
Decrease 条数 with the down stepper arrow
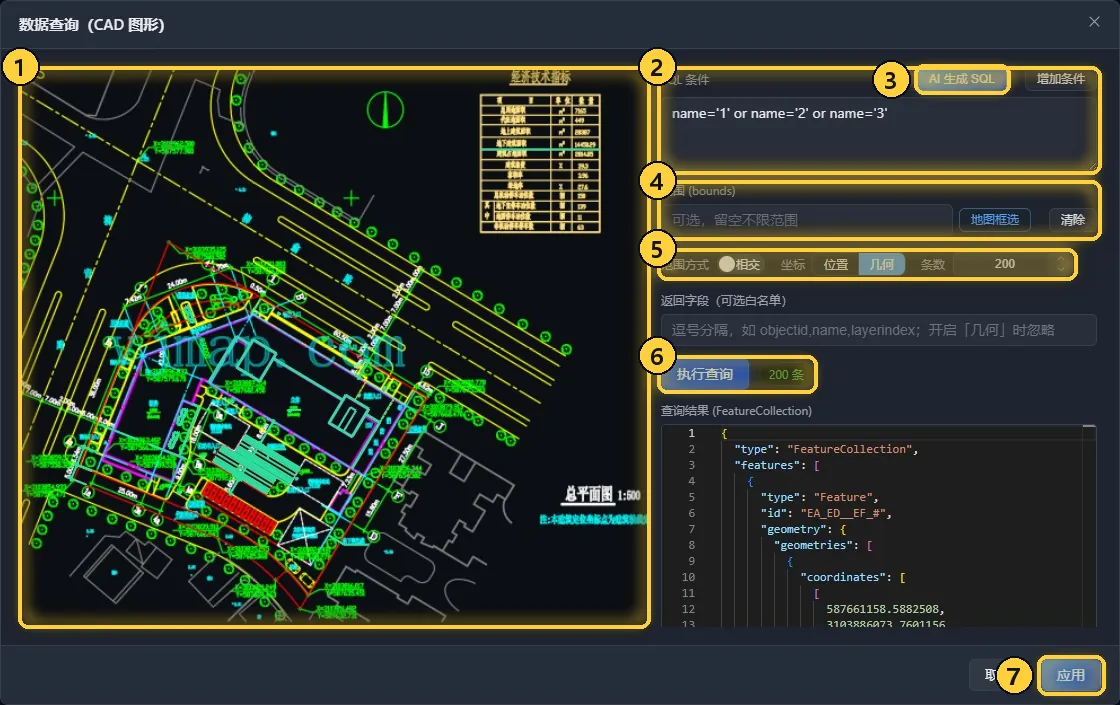[1061, 270]
